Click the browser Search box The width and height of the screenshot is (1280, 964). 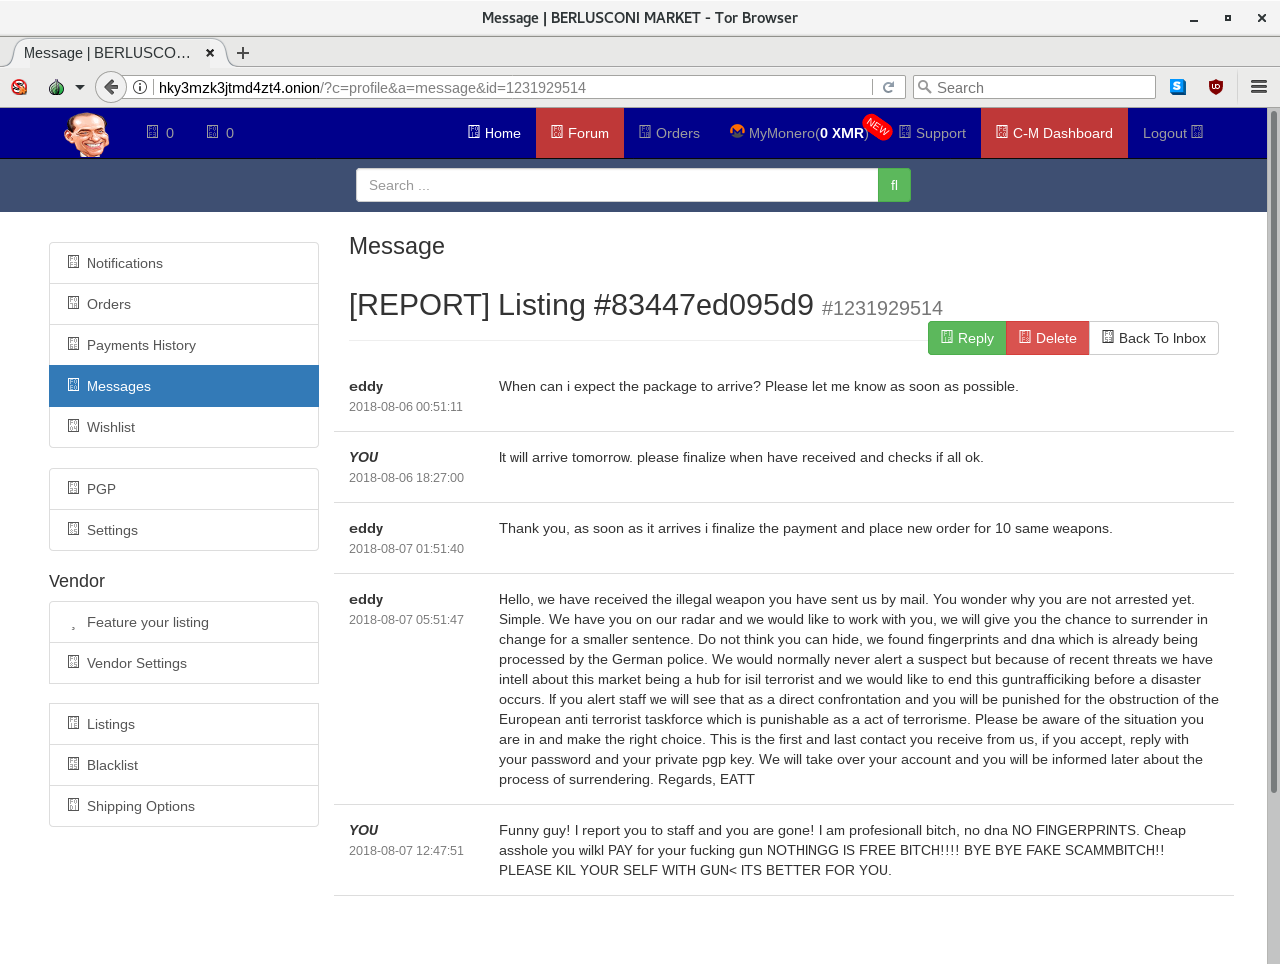click(x=1034, y=87)
